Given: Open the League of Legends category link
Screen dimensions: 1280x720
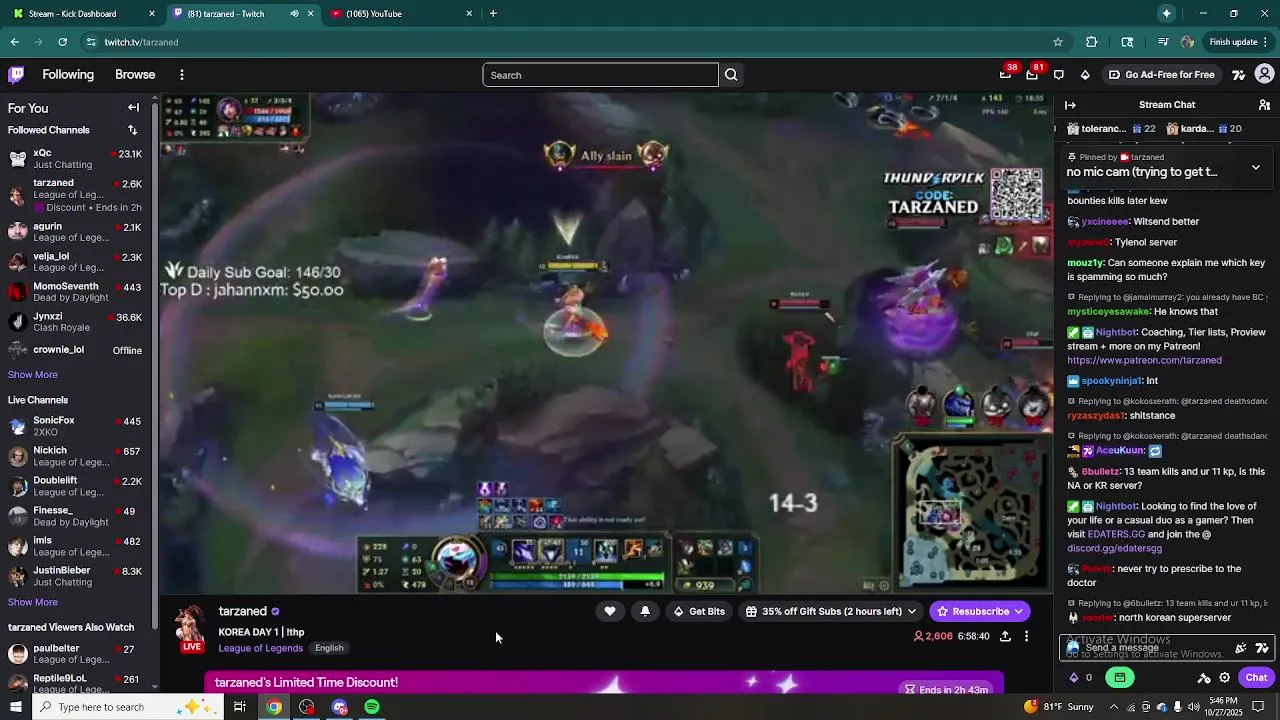Looking at the screenshot, I should tap(260, 648).
